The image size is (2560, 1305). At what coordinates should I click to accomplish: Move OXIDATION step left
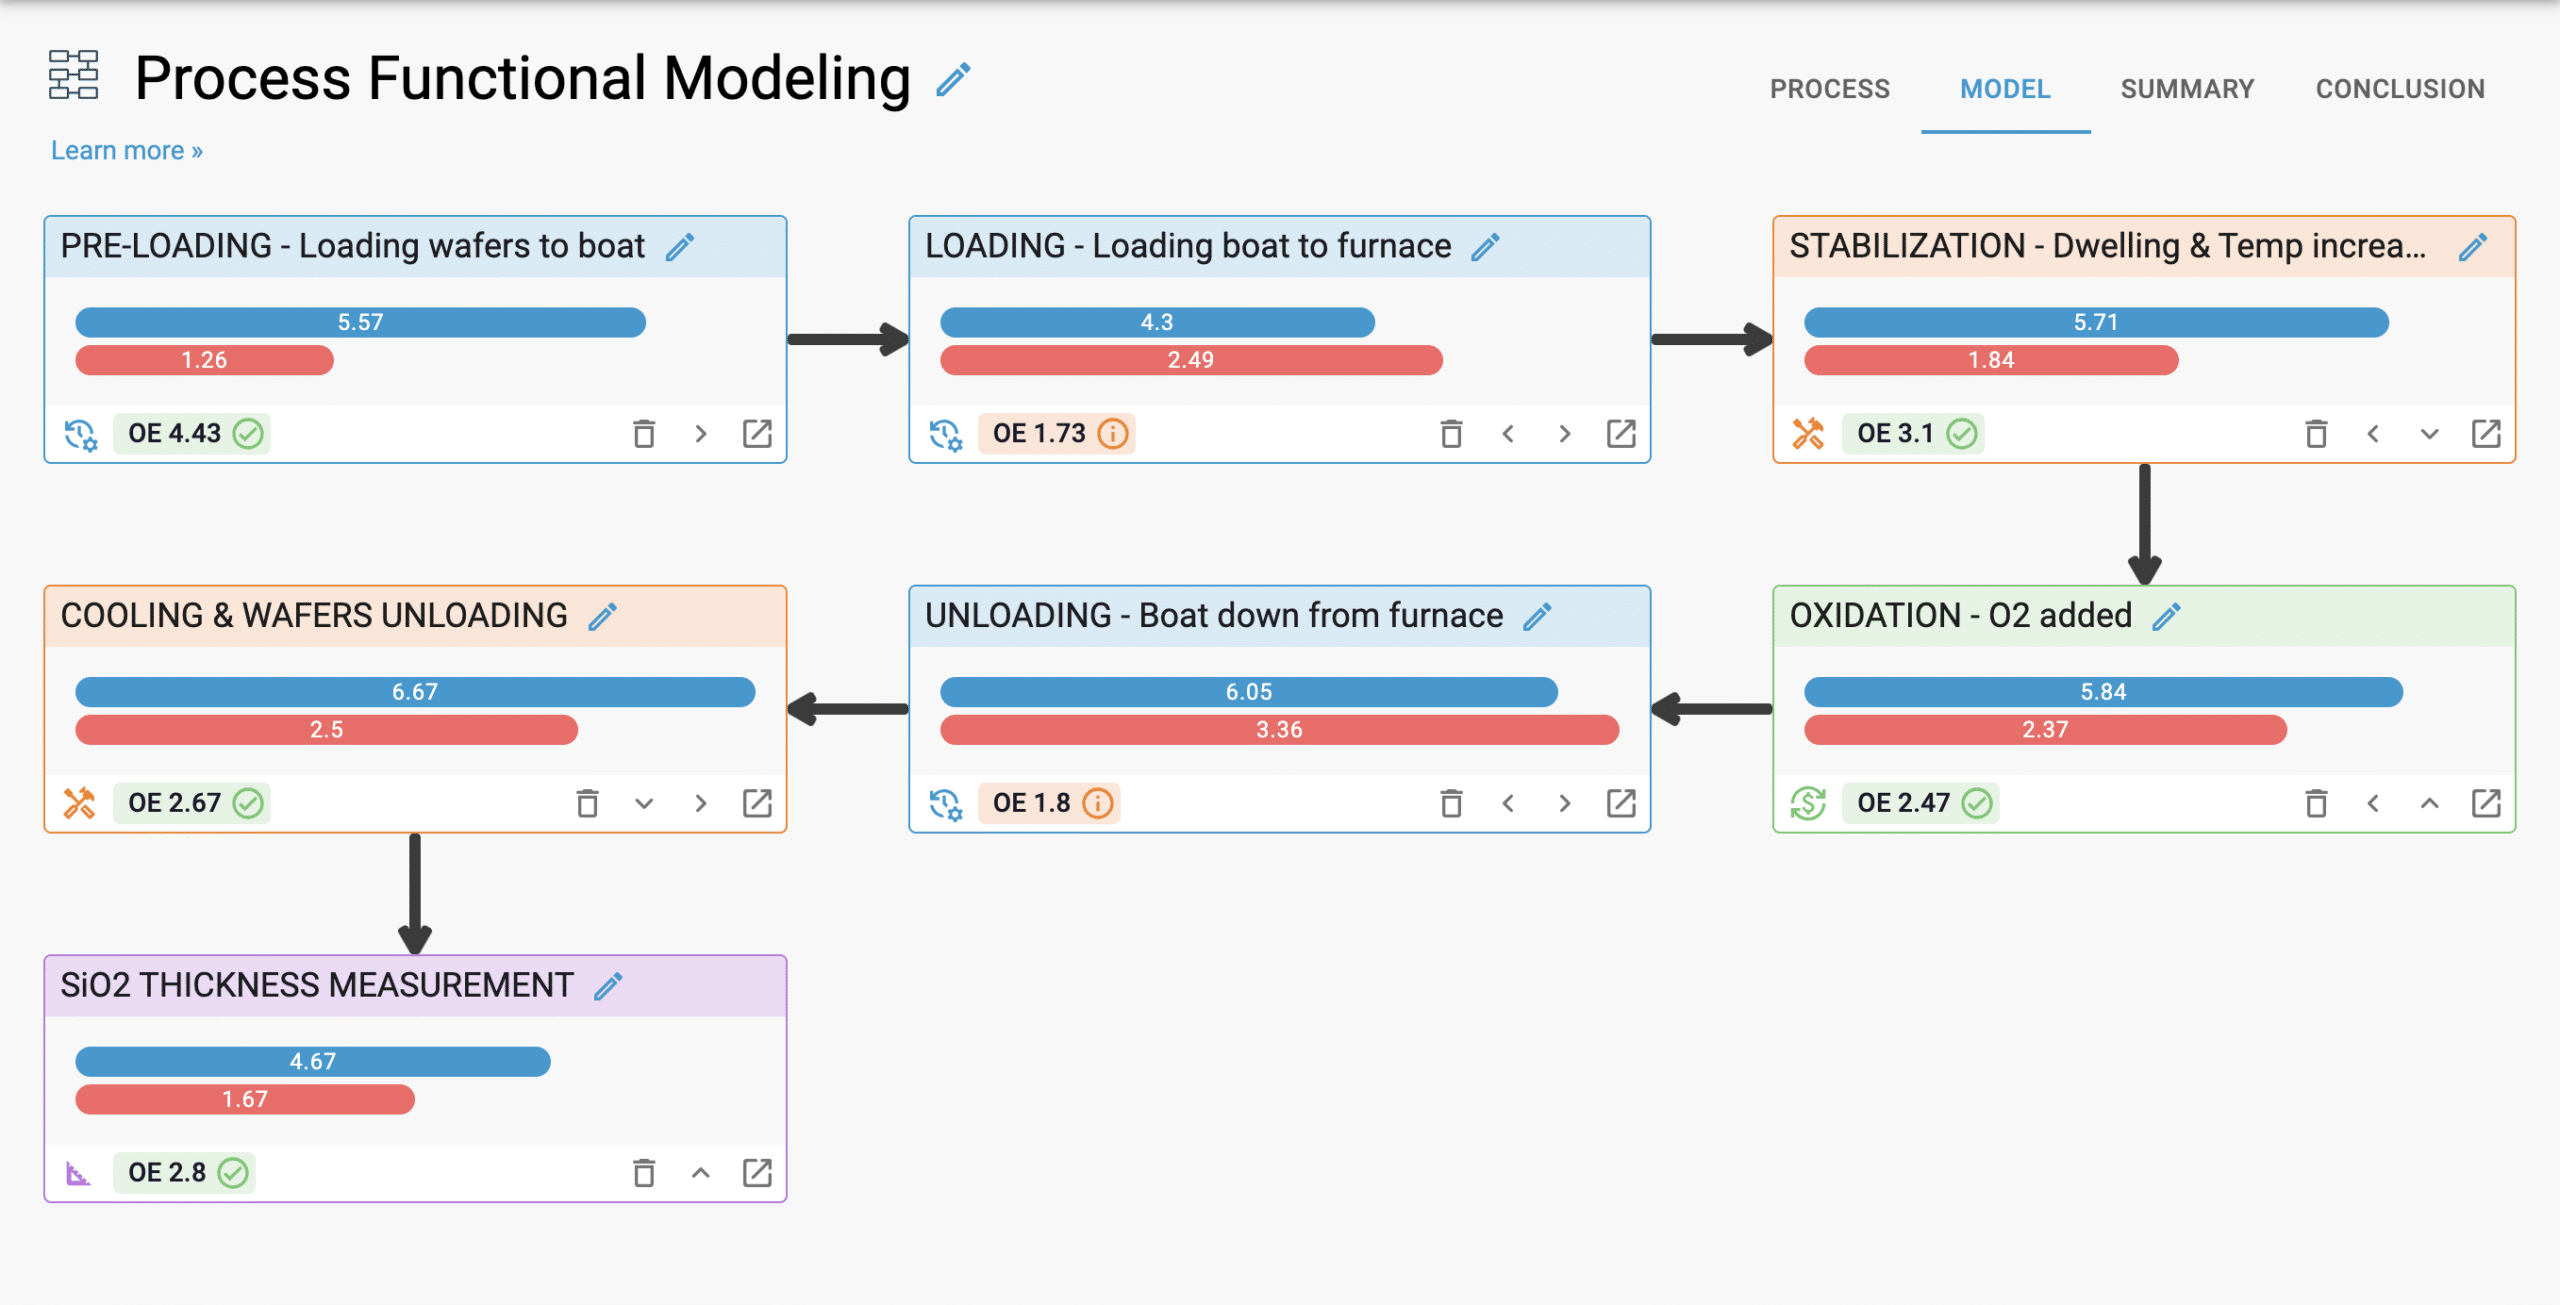(x=2373, y=803)
